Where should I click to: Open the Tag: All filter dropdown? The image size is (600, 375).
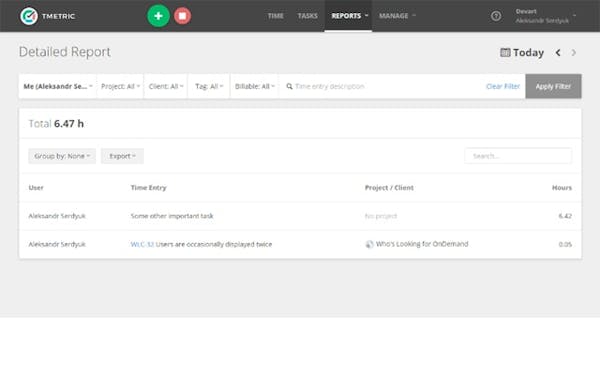click(209, 86)
